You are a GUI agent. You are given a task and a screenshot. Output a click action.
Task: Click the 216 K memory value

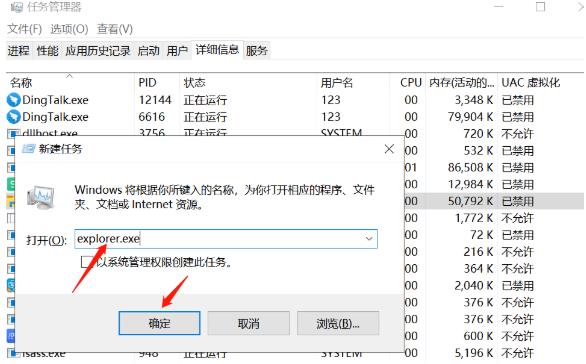[478, 252]
